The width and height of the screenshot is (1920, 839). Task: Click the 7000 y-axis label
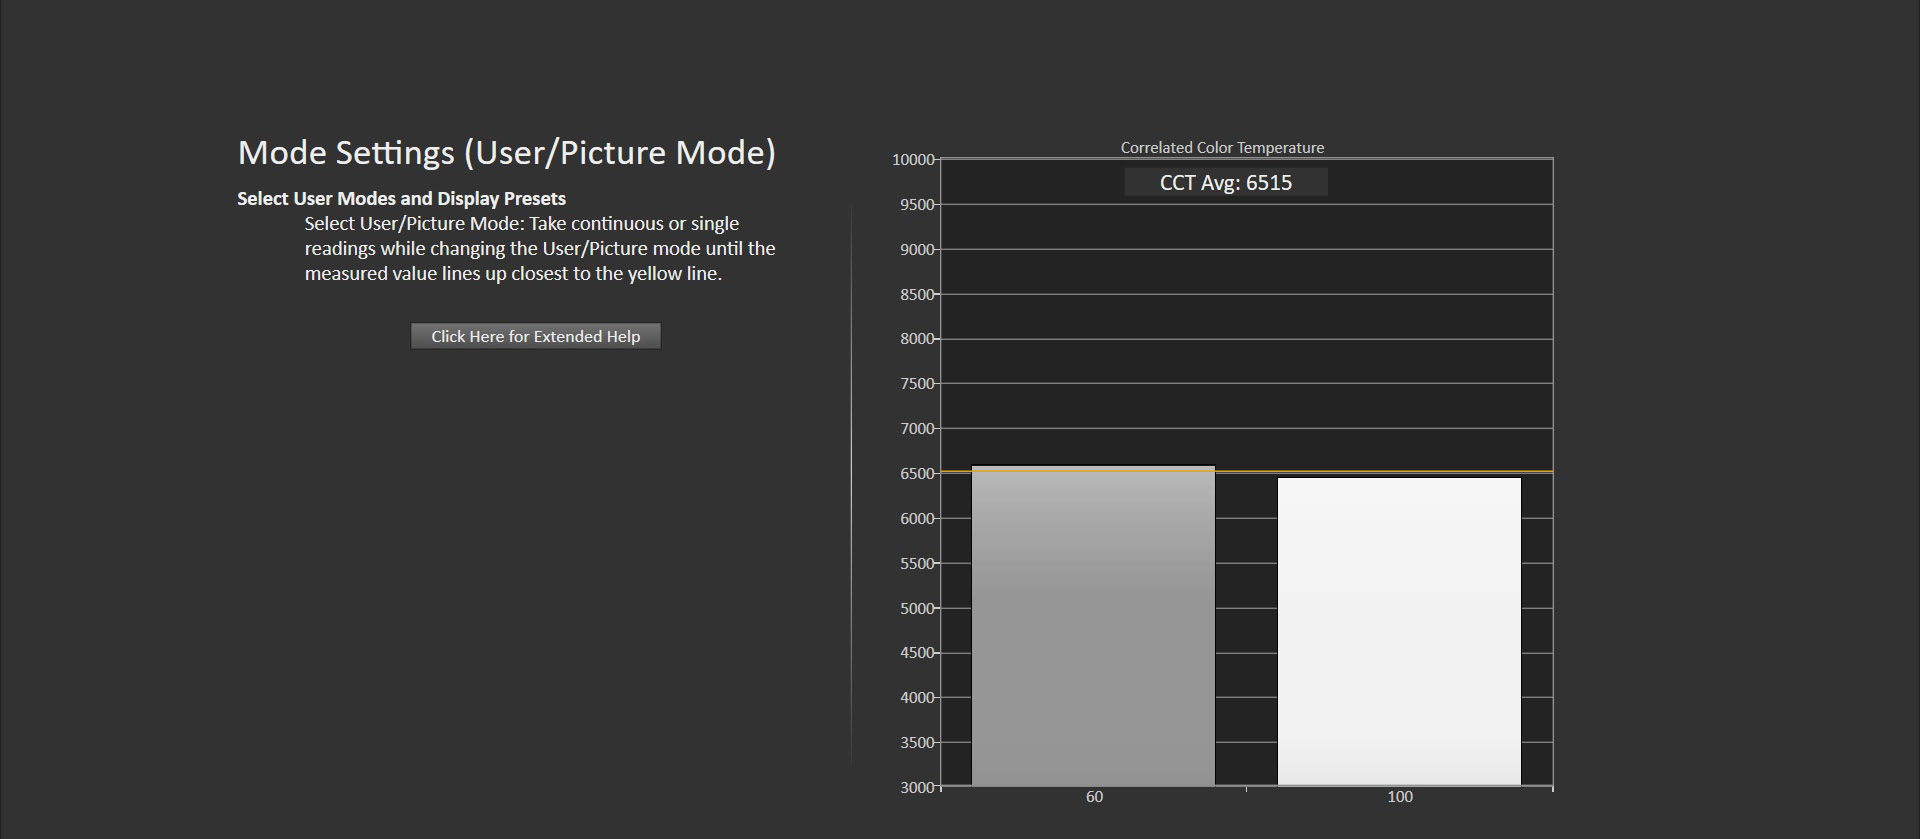pyautogui.click(x=916, y=429)
